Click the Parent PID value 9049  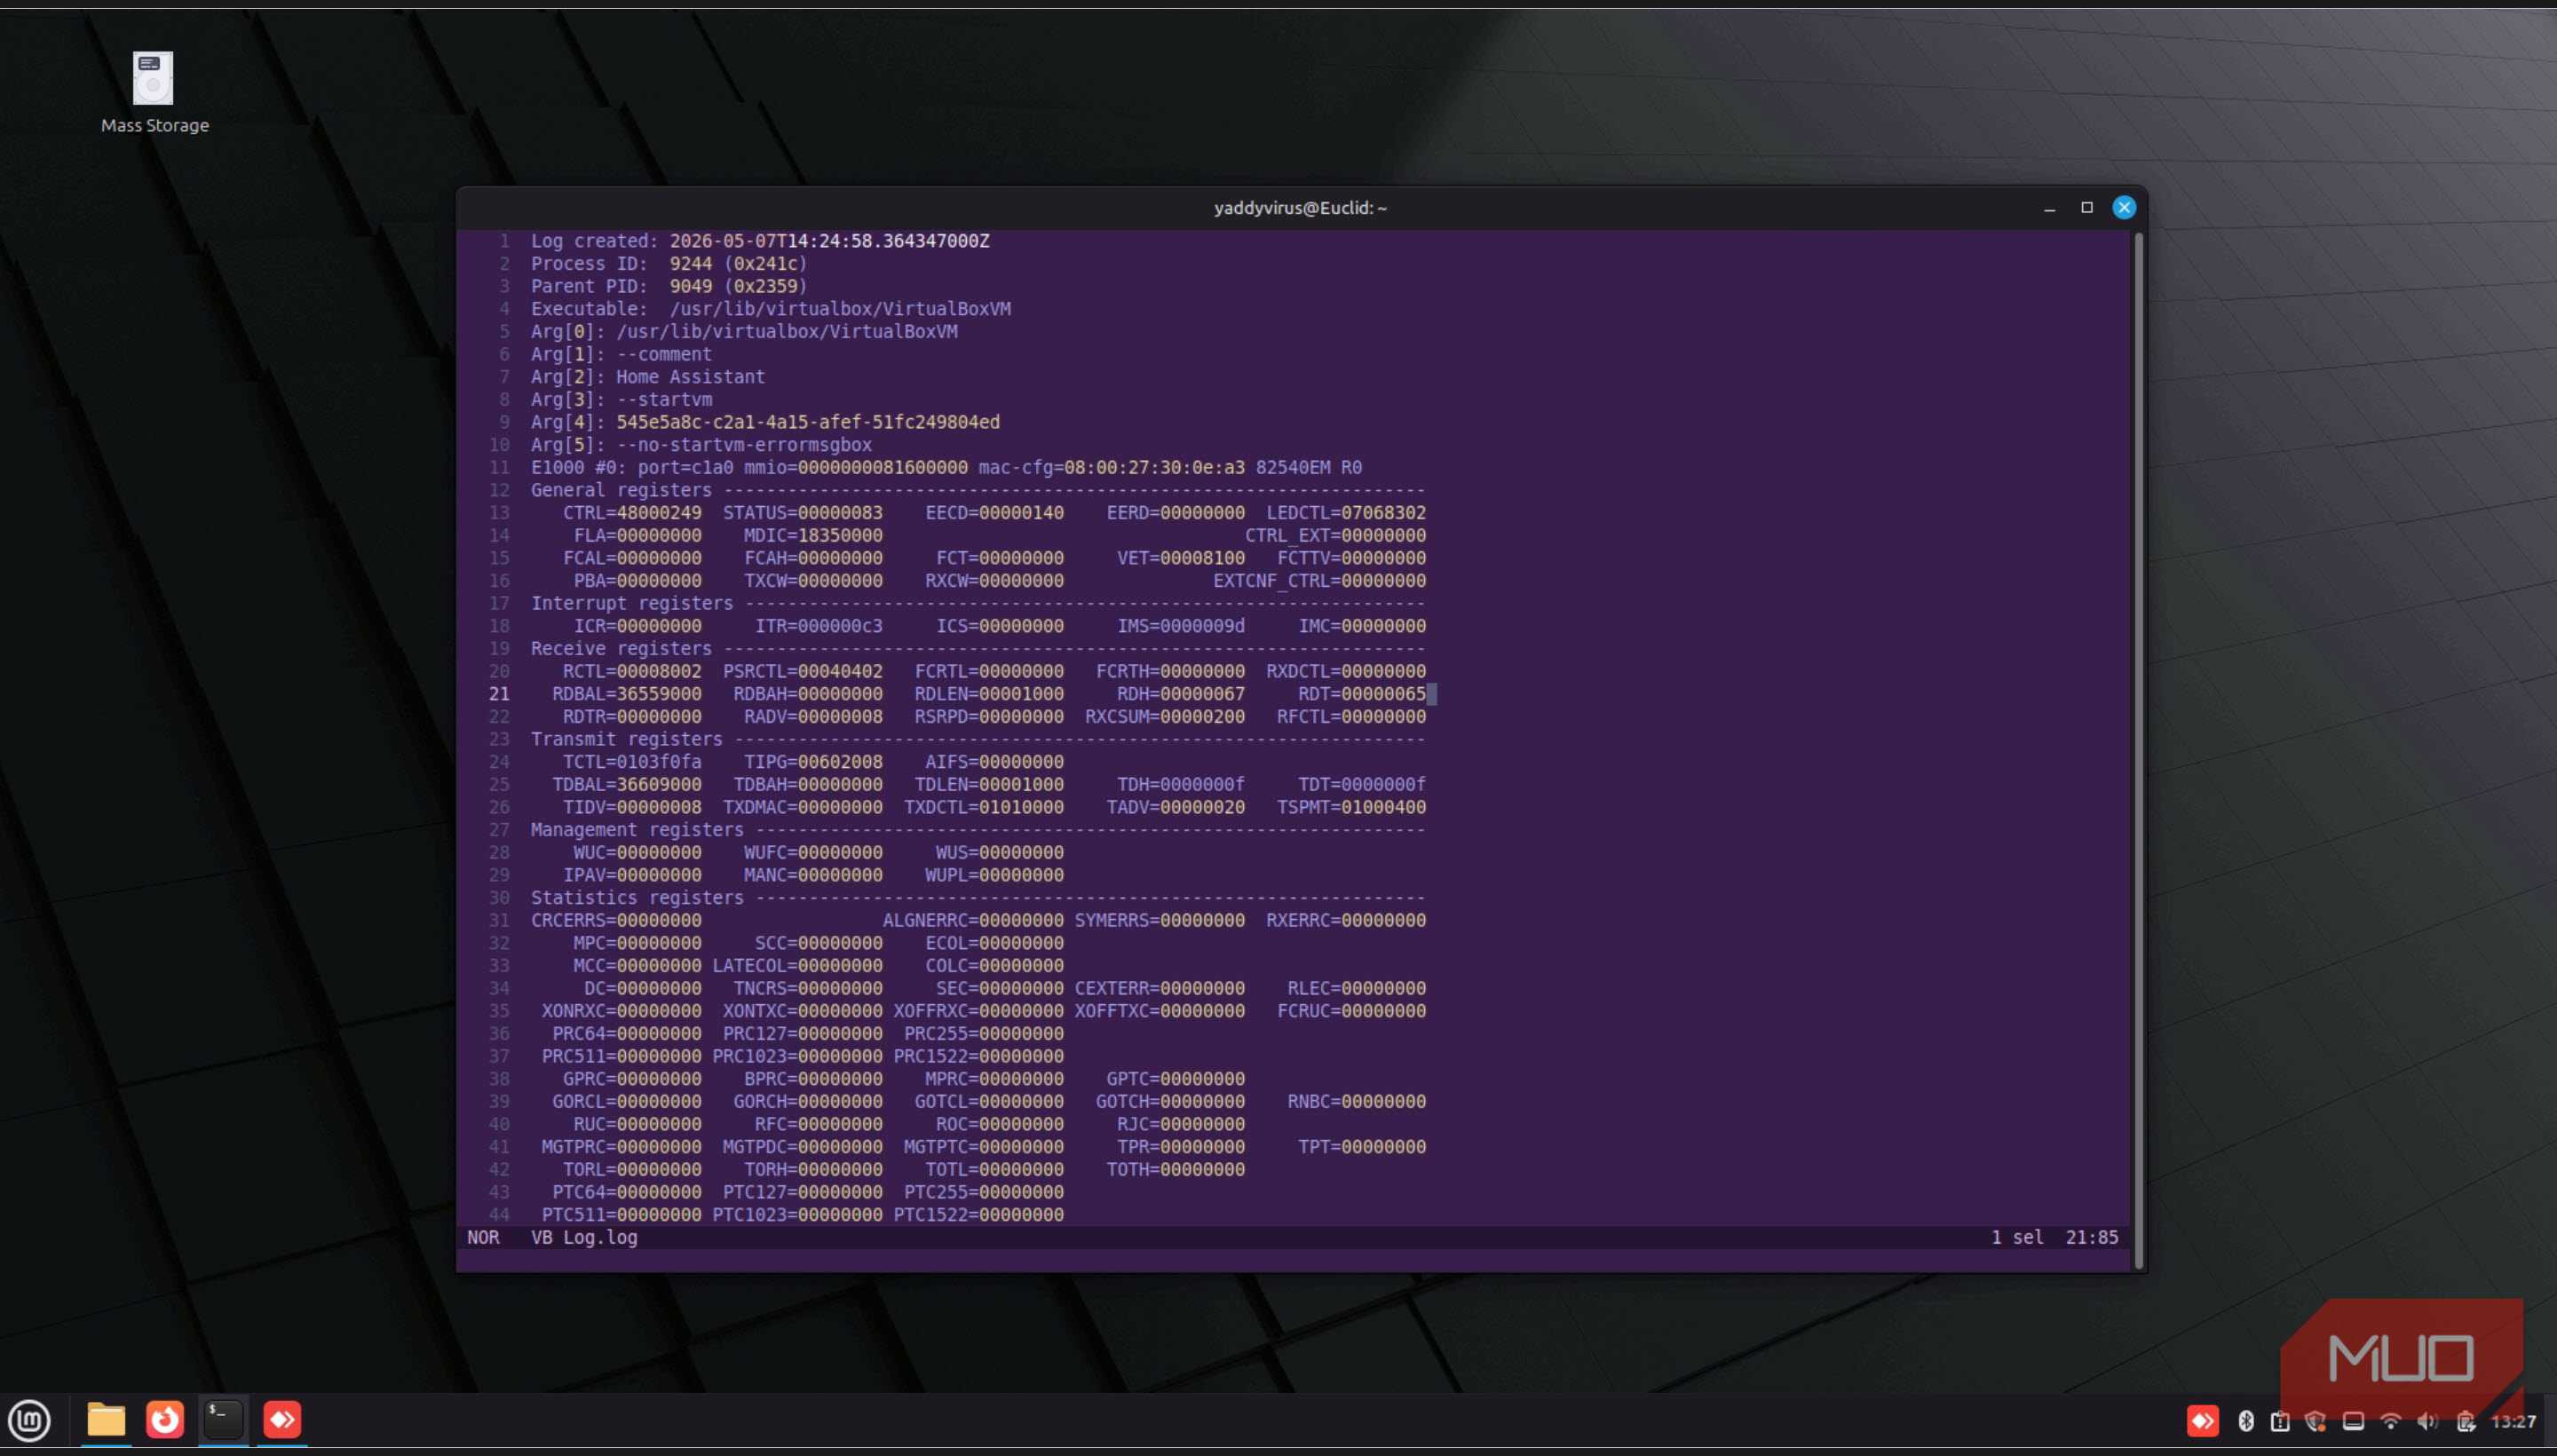[691, 286]
